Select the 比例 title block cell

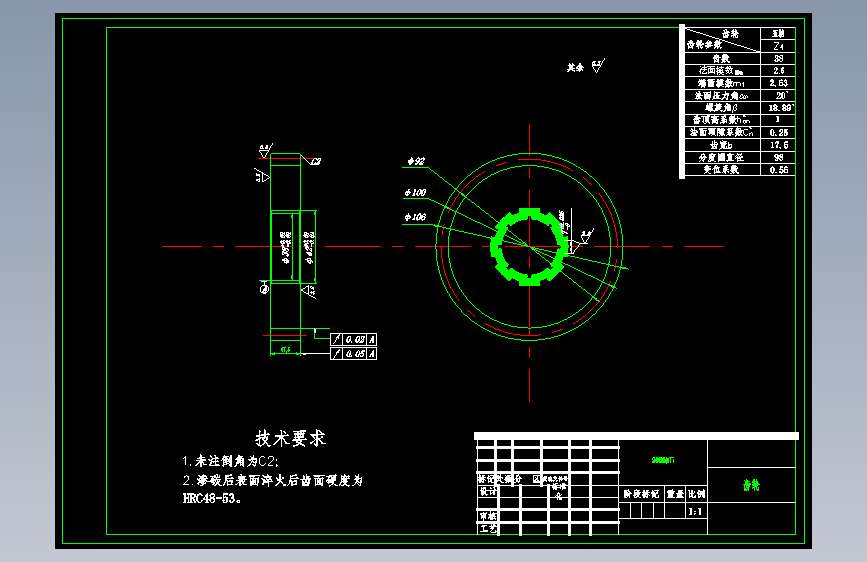pyautogui.click(x=697, y=494)
